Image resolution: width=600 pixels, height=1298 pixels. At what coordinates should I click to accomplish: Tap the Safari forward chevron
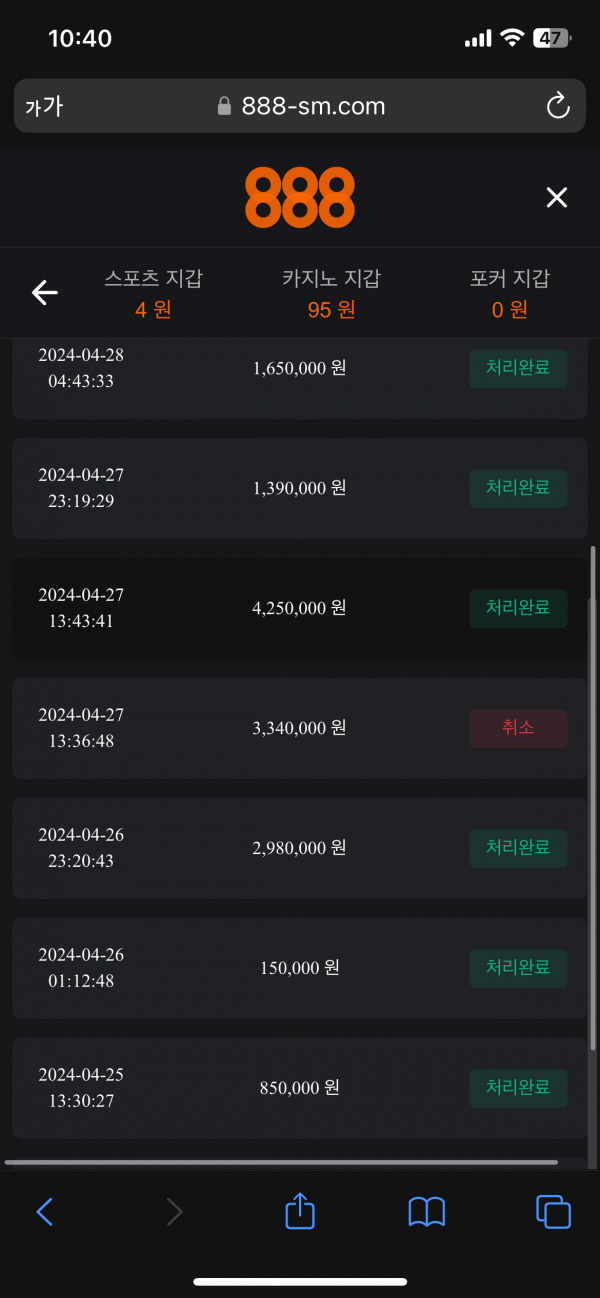tap(174, 1212)
